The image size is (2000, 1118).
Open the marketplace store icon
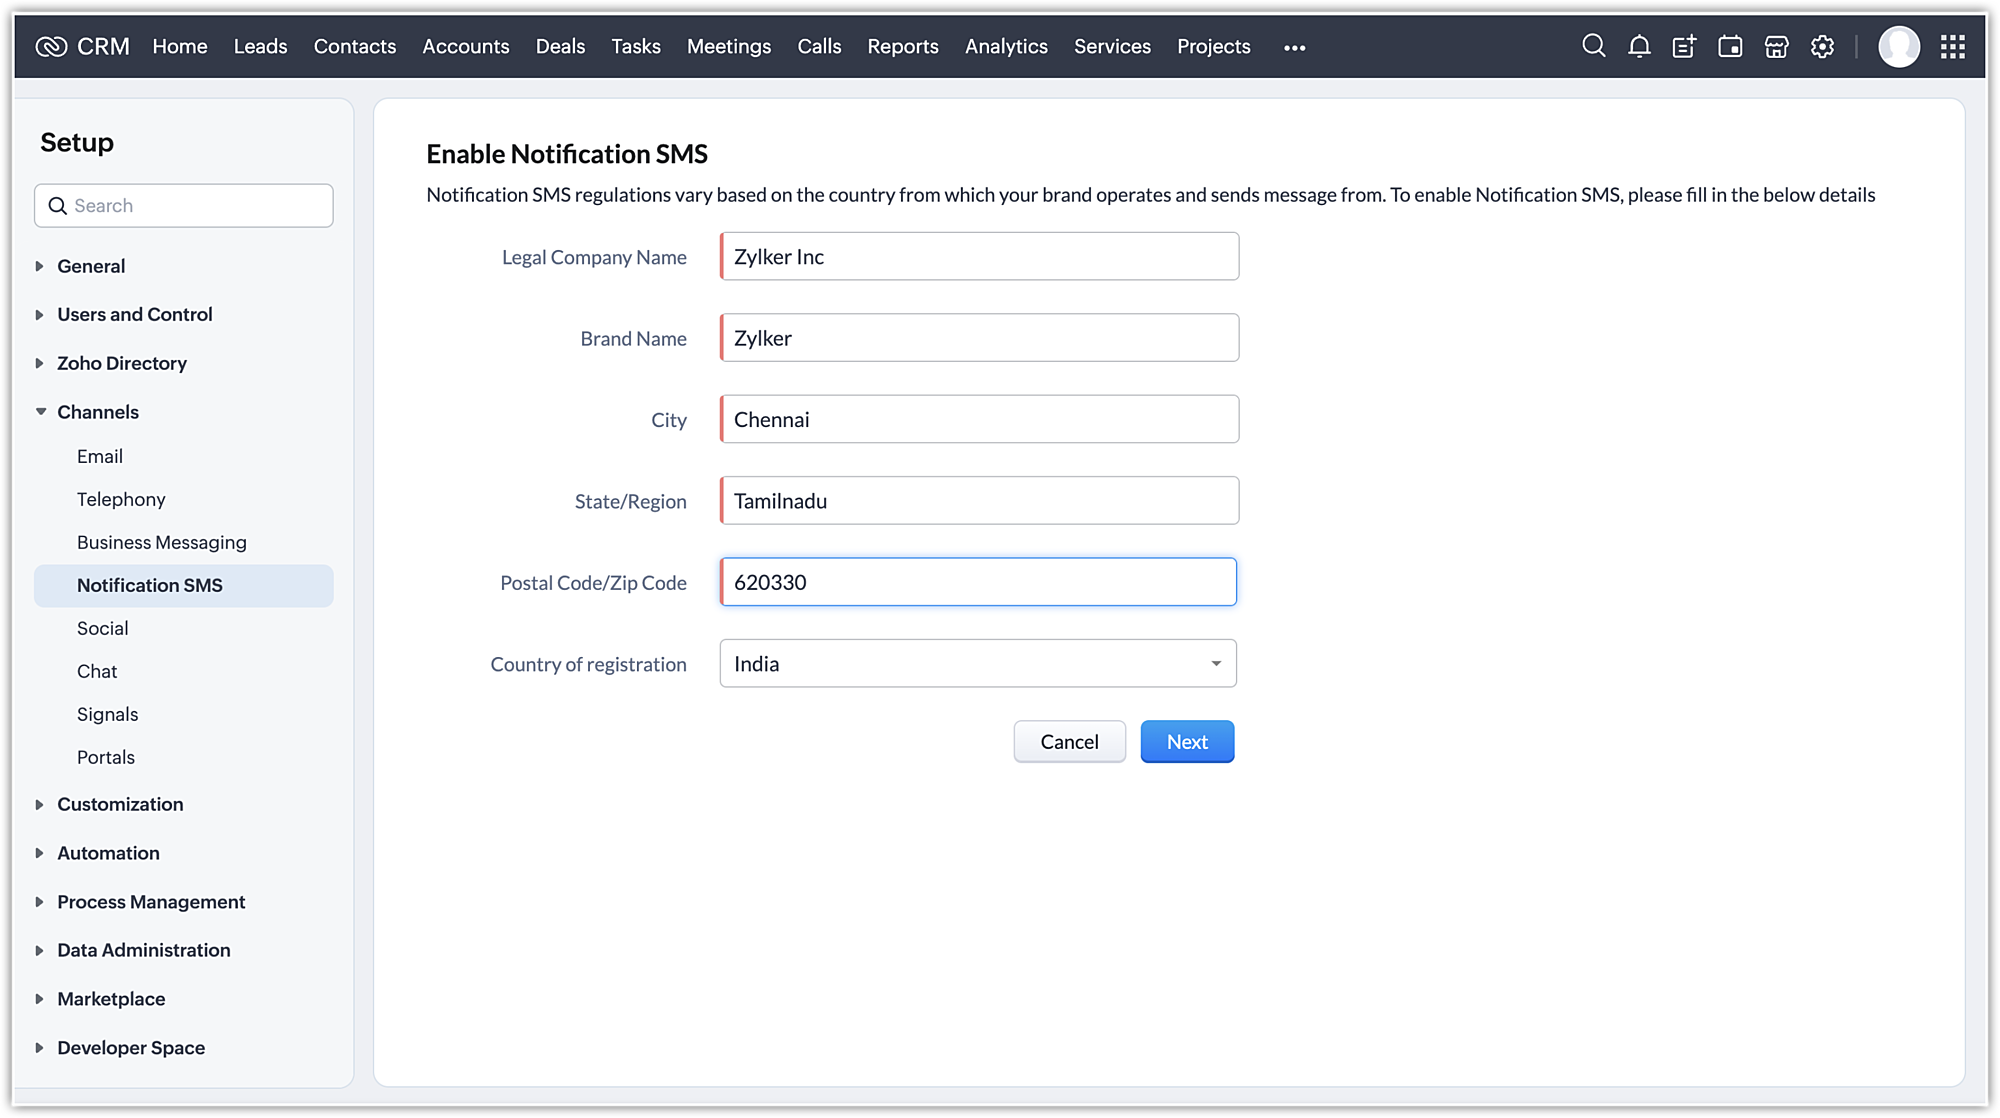coord(1776,46)
